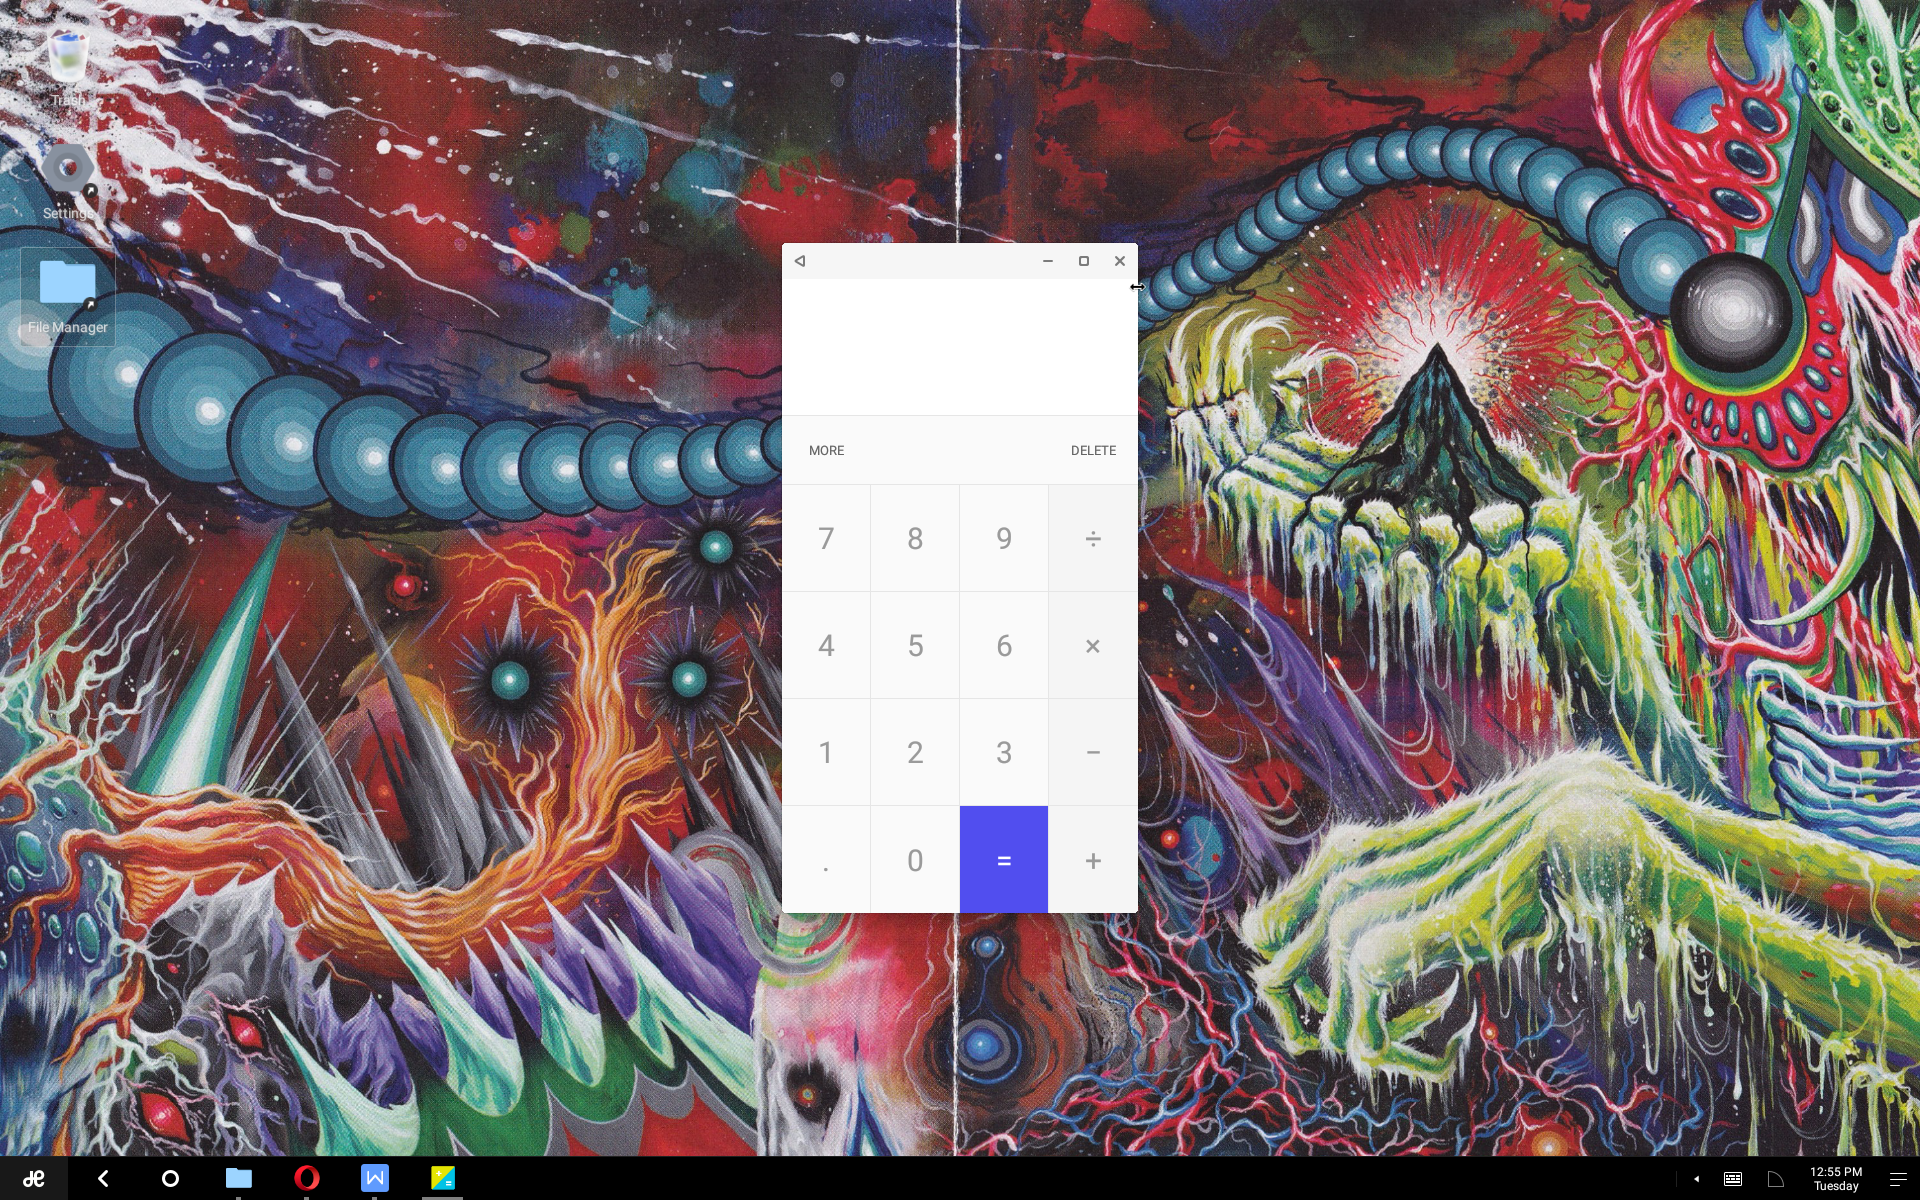Expand the system tray arrow

click(x=1697, y=1179)
